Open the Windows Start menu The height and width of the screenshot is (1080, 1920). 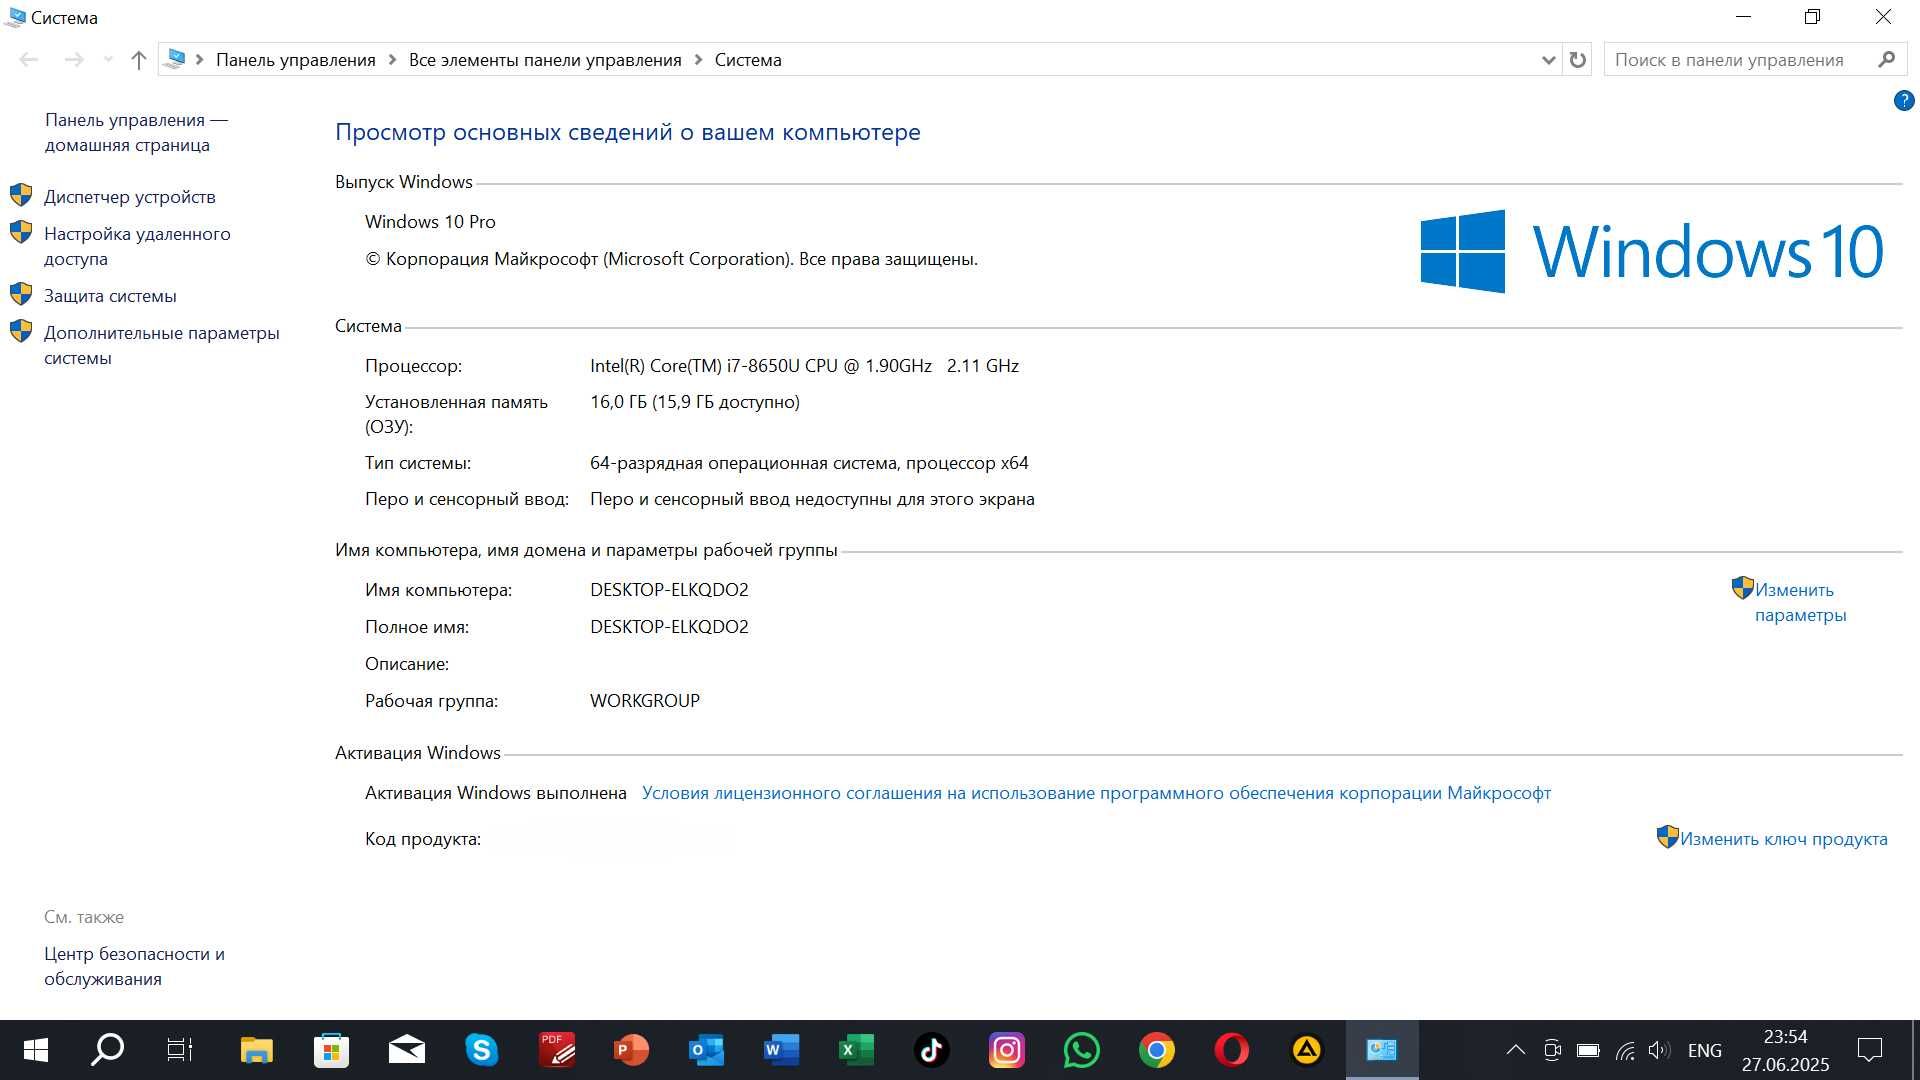35,1050
